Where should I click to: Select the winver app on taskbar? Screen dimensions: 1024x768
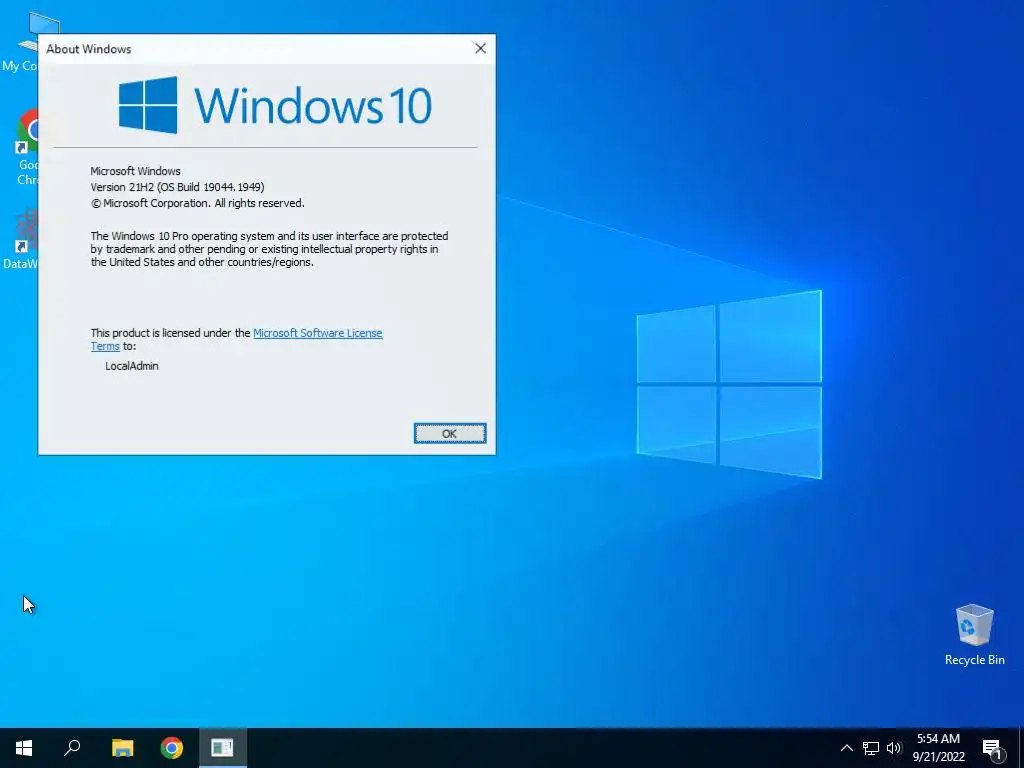[222, 748]
